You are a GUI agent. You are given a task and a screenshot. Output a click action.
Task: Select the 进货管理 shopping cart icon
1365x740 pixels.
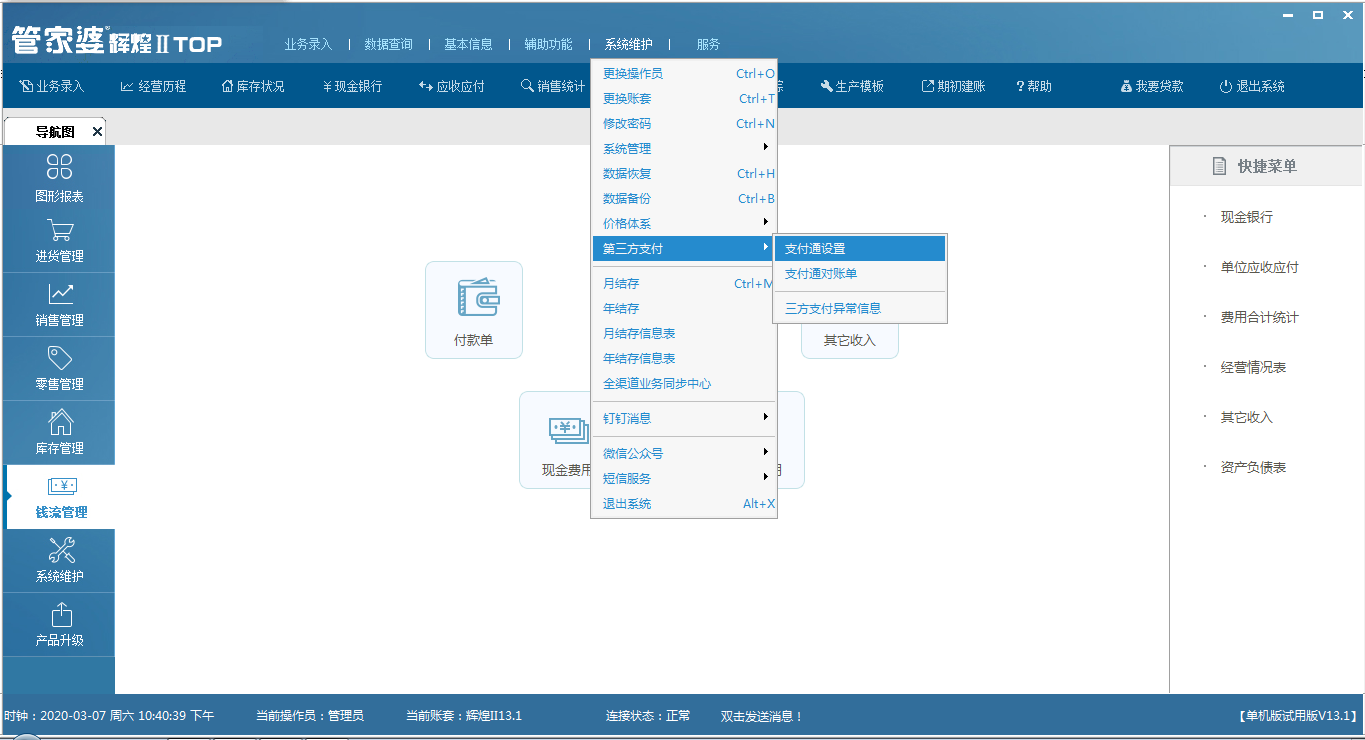coord(59,231)
